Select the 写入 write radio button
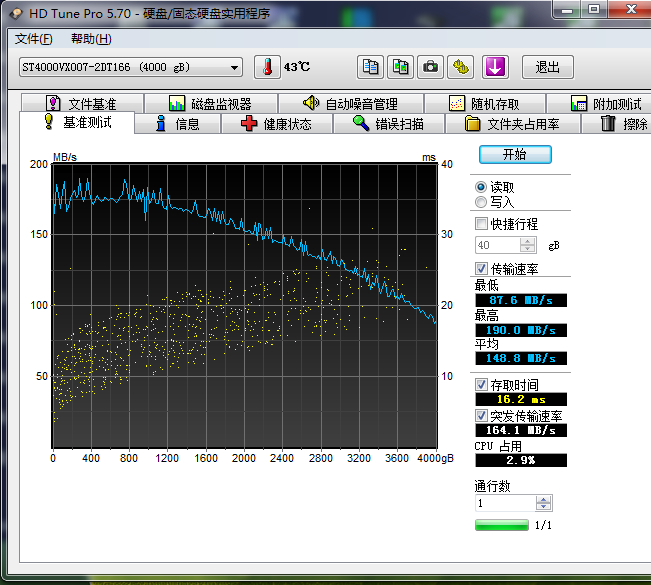 pyautogui.click(x=481, y=202)
